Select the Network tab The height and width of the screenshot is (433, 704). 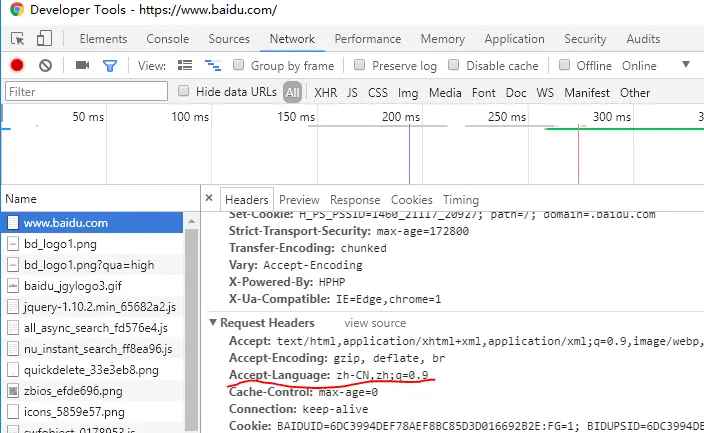point(292,39)
